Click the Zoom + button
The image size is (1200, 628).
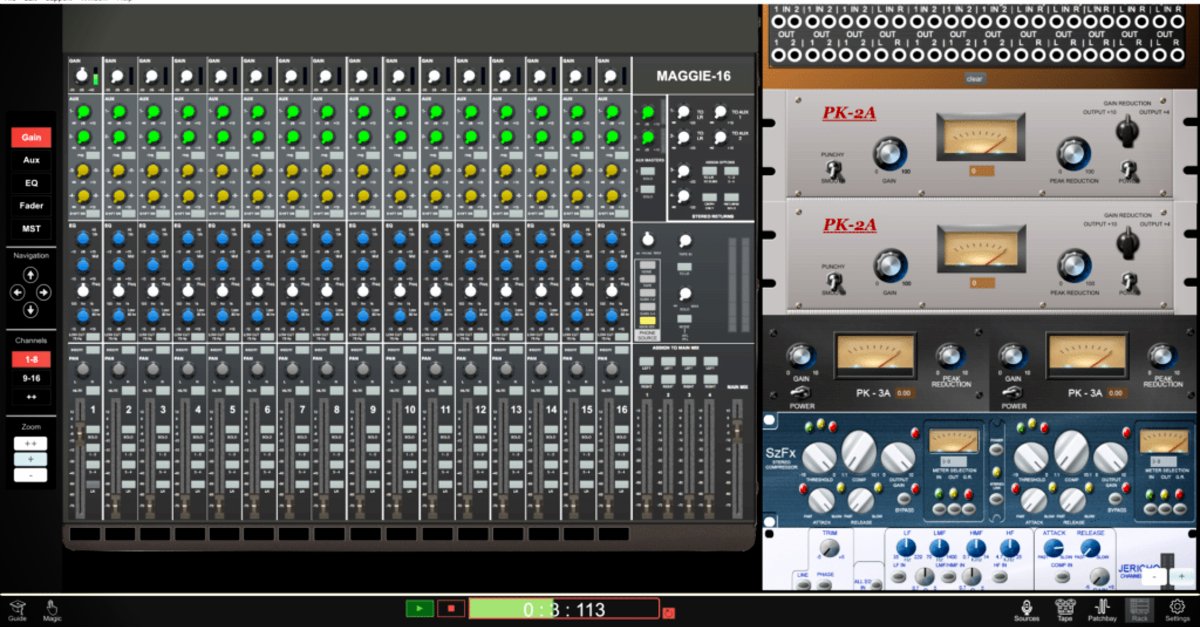pos(31,458)
